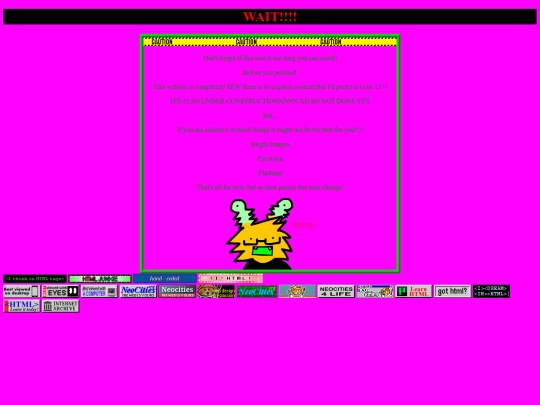Viewport: 540px width, 405px height.
Task: Select the 'viewed with EYES' badge
Action: tap(60, 291)
